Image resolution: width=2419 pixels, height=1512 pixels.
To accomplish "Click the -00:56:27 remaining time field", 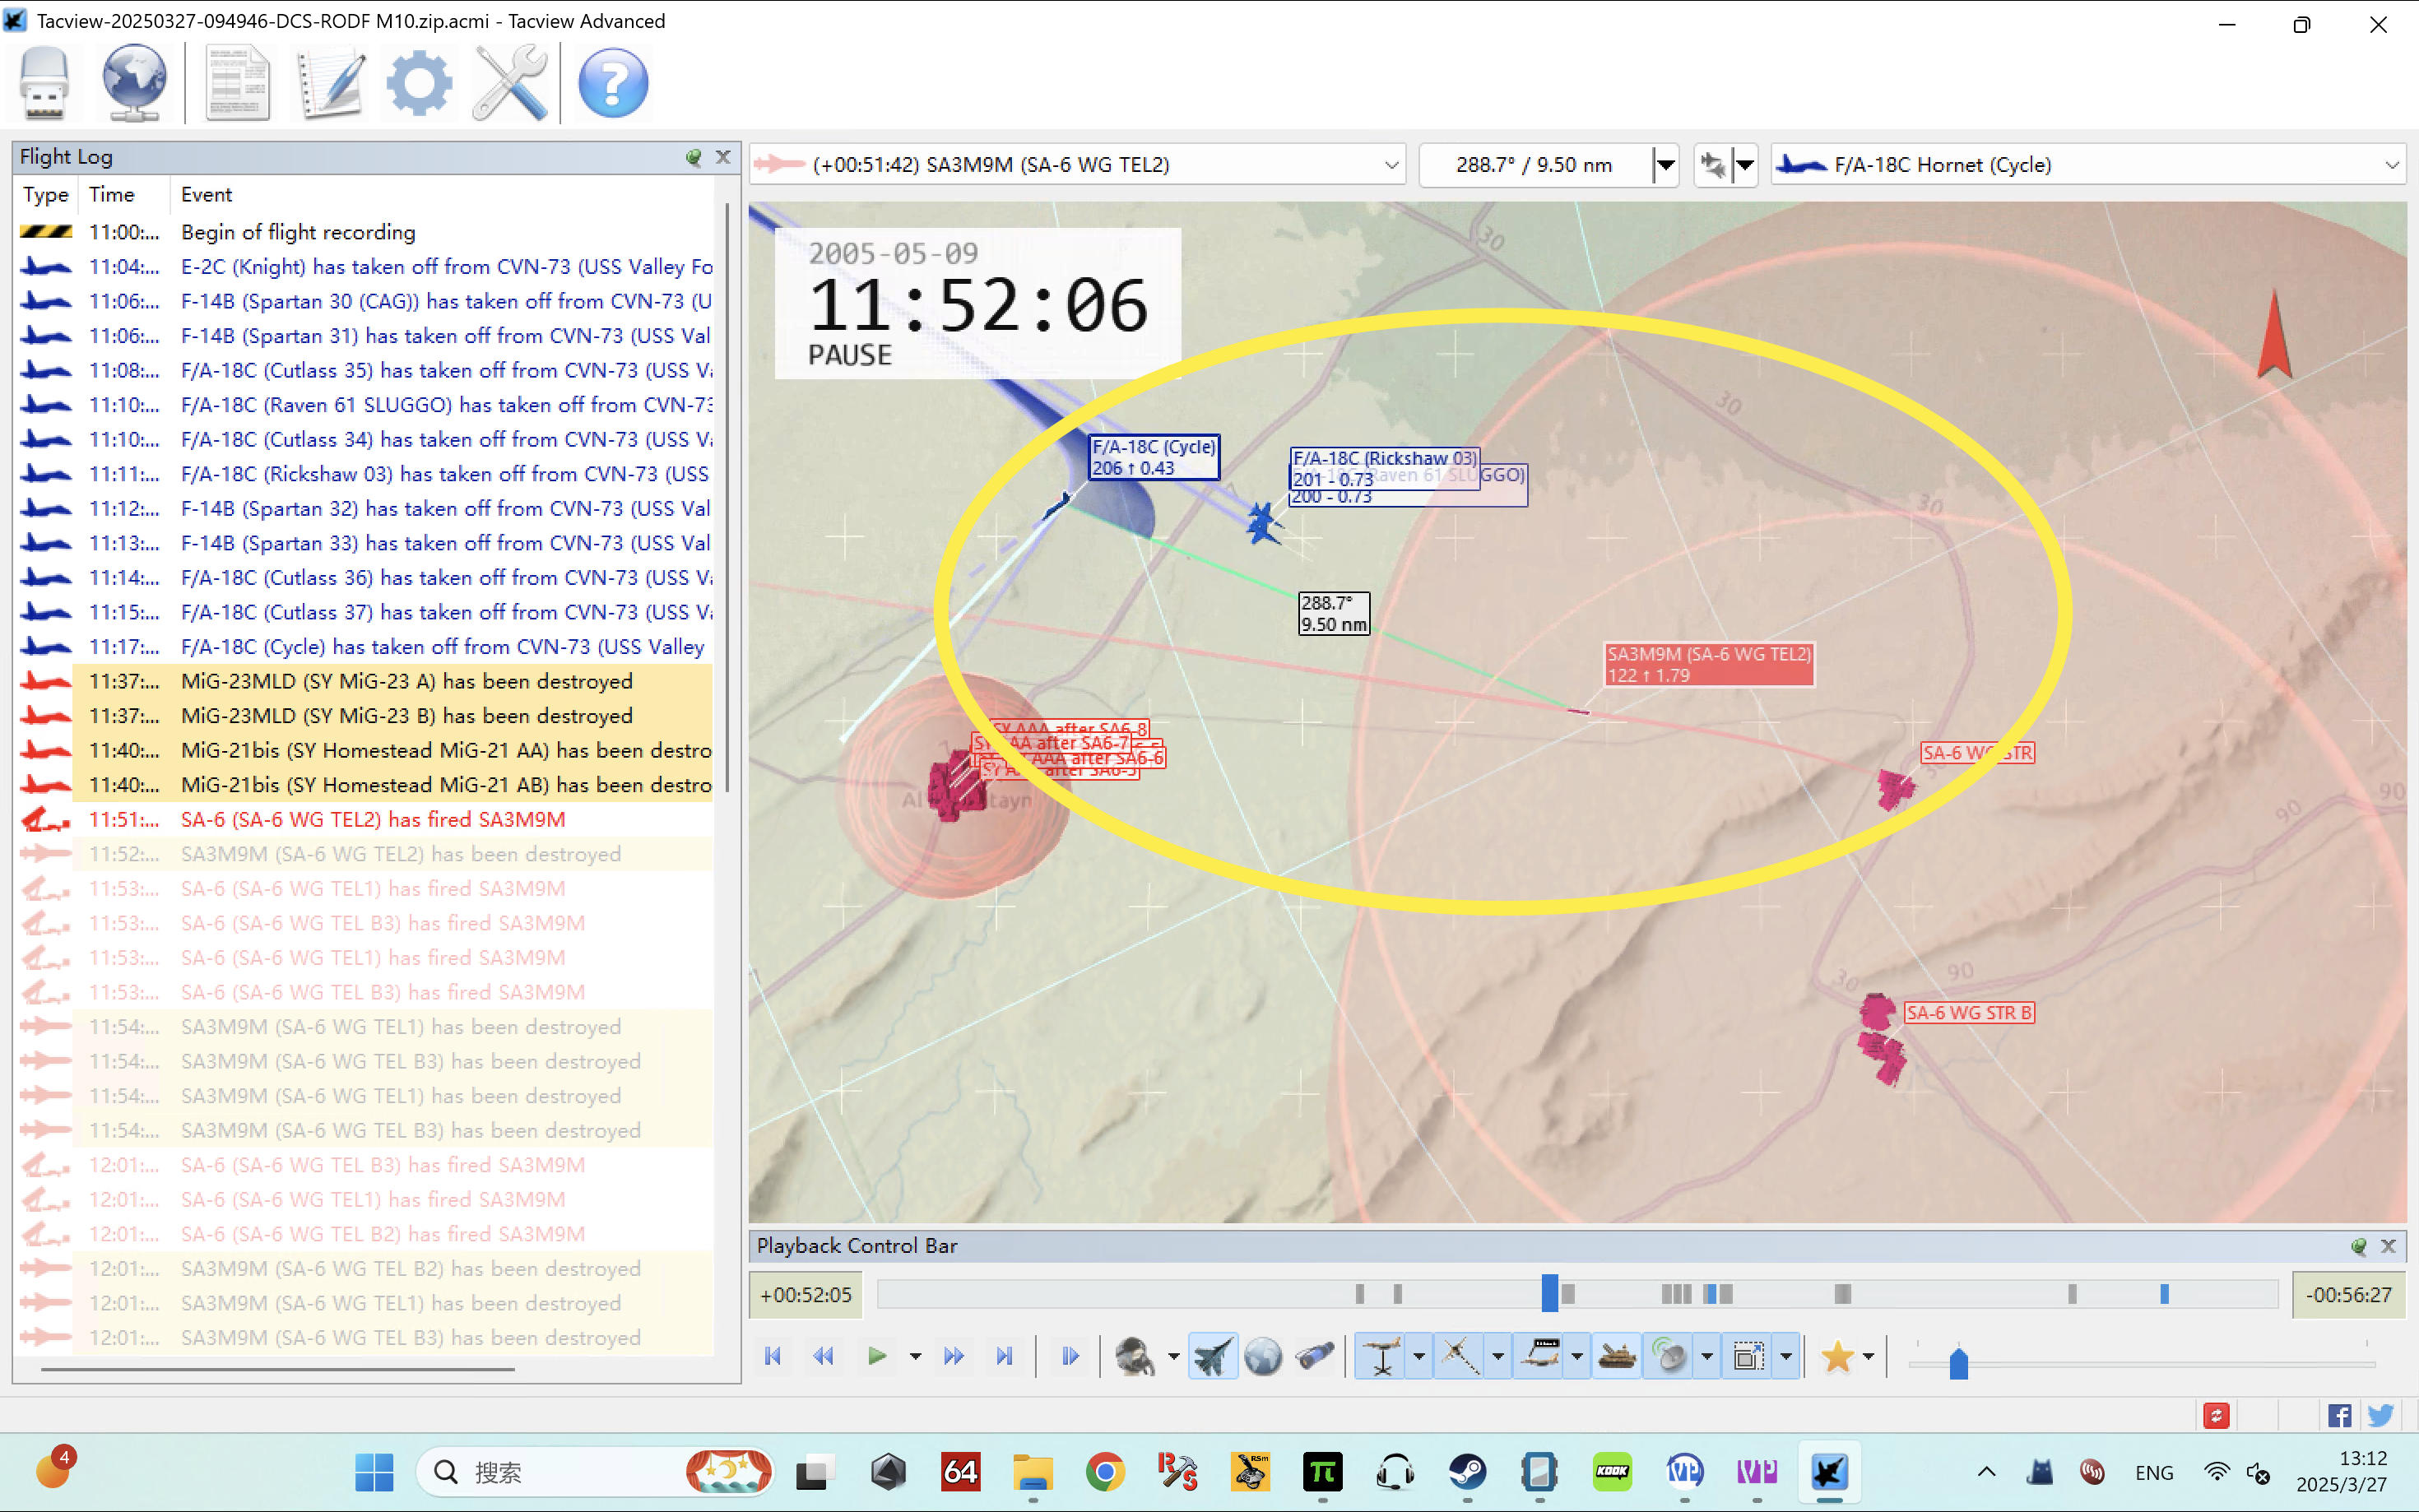I will (2348, 1294).
